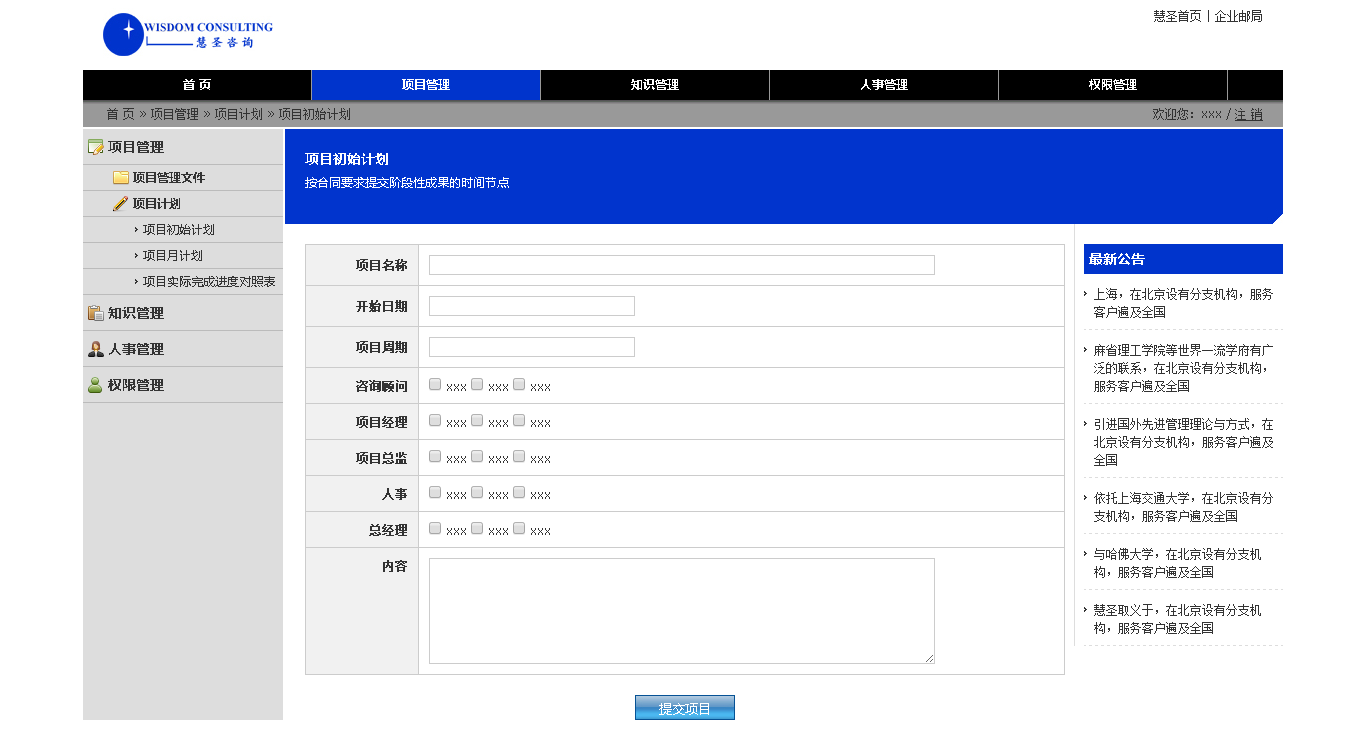Click the 知识管理 clipboard icon in sidebar
Viewport: 1366px width, 740px height.
[96, 313]
